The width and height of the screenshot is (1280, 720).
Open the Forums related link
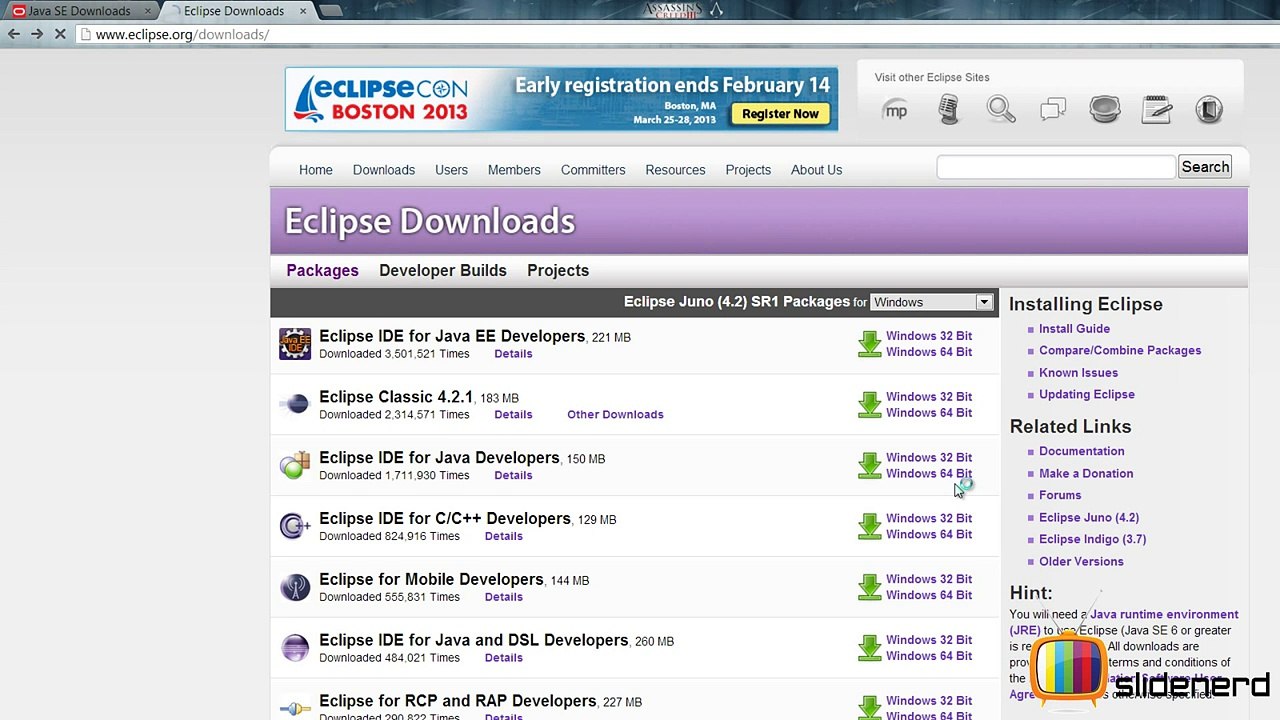tap(1060, 496)
